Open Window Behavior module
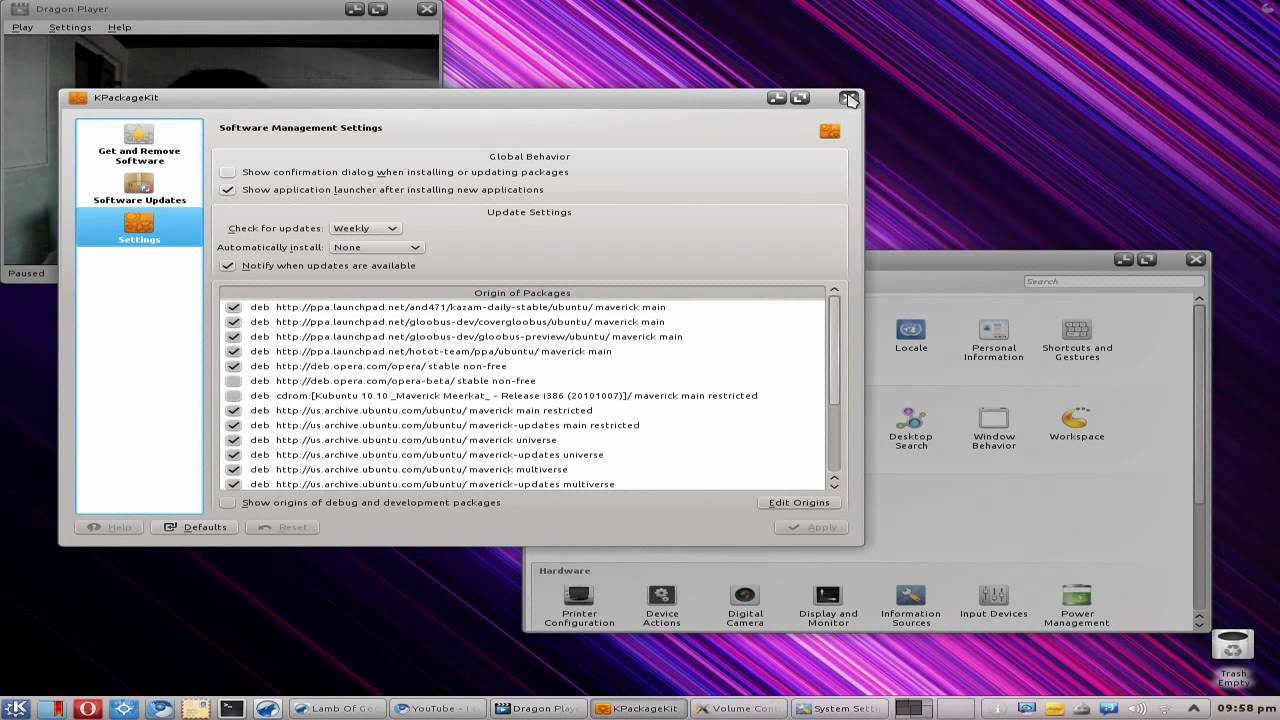This screenshot has width=1280, height=720. 993,428
